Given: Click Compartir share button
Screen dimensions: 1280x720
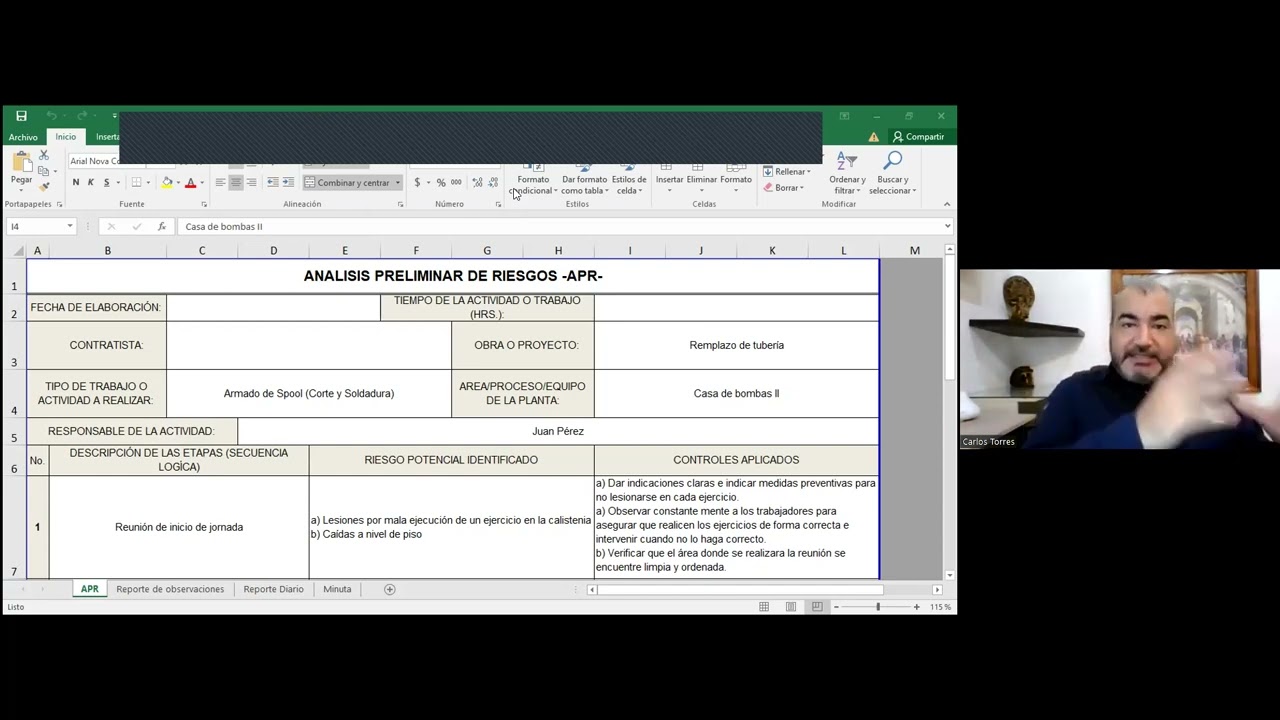Looking at the screenshot, I should pos(918,137).
